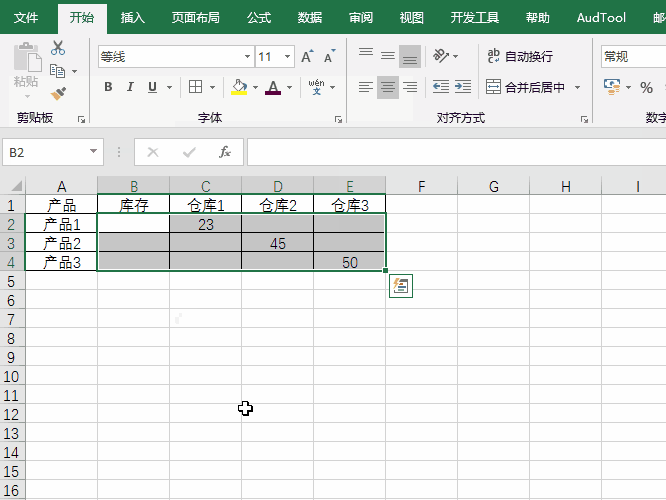The width and height of the screenshot is (666, 500).
Task: Click the Copy icon in clipboard group
Action: (x=58, y=71)
